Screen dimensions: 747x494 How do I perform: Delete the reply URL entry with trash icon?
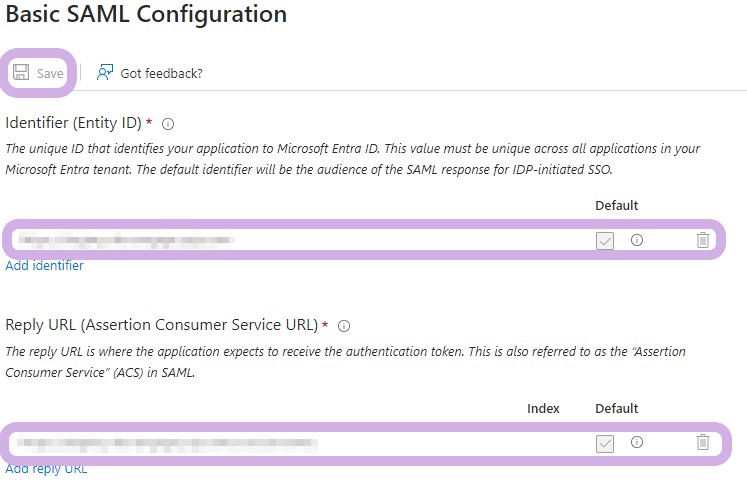point(703,442)
